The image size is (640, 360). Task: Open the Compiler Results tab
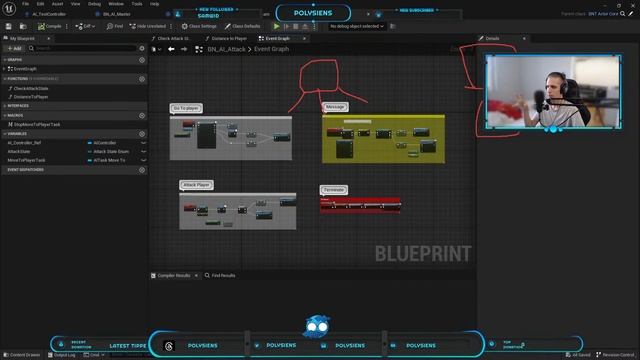(x=174, y=276)
